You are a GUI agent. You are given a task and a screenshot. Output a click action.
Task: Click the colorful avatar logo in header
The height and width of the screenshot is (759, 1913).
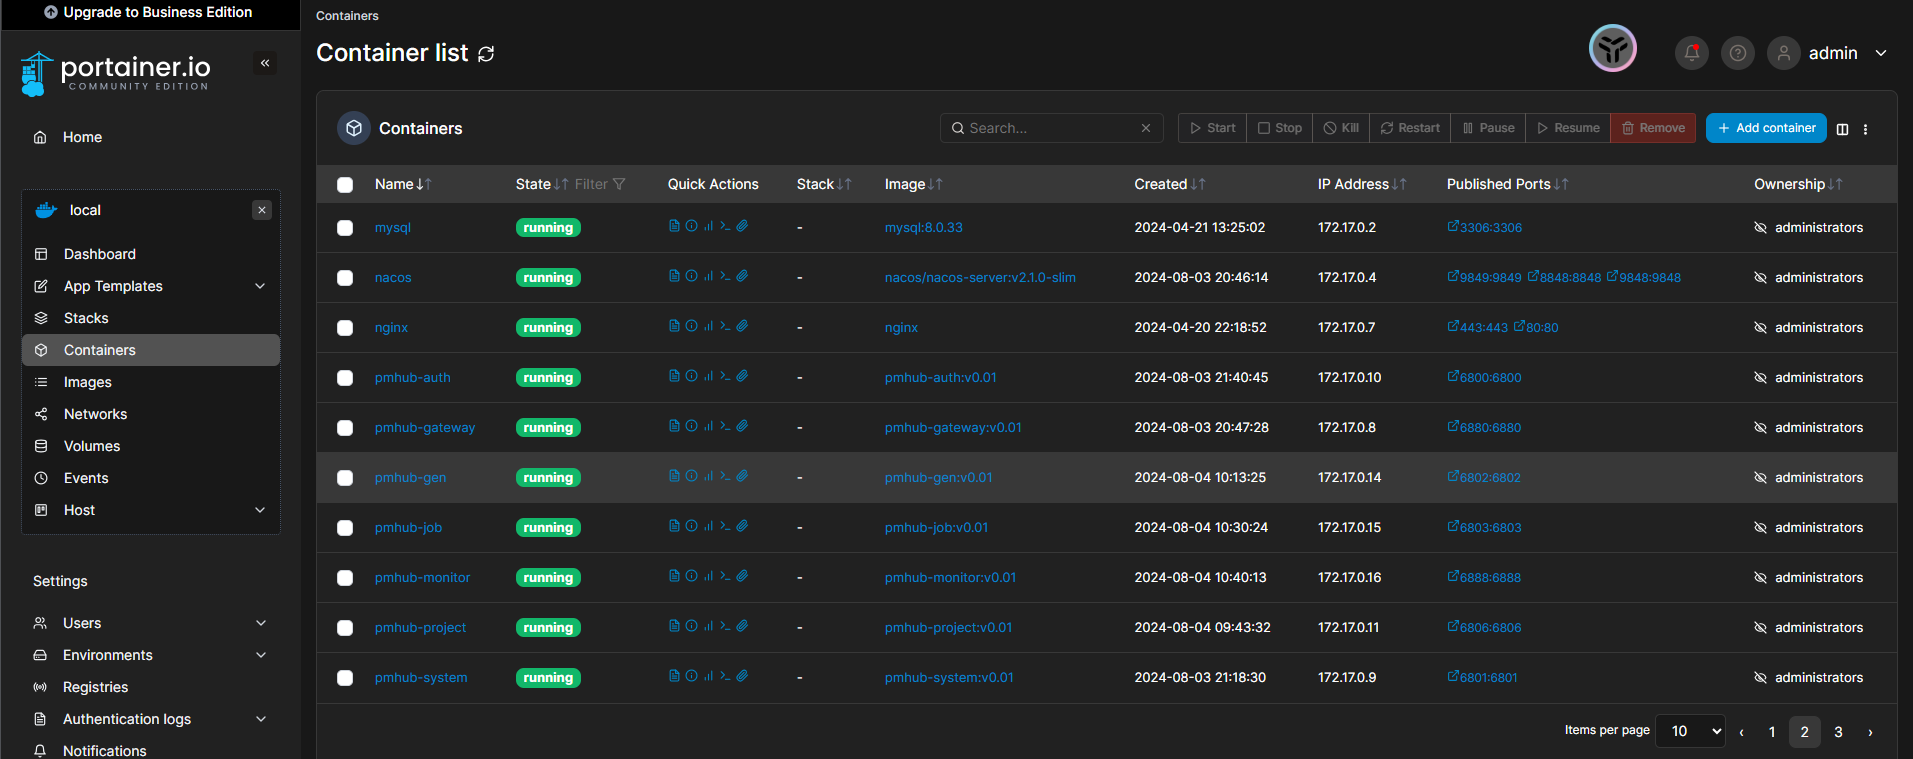(x=1613, y=48)
